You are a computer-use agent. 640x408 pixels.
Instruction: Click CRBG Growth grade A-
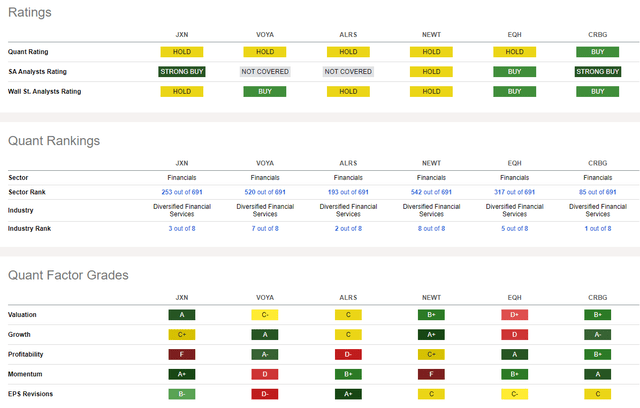point(598,335)
